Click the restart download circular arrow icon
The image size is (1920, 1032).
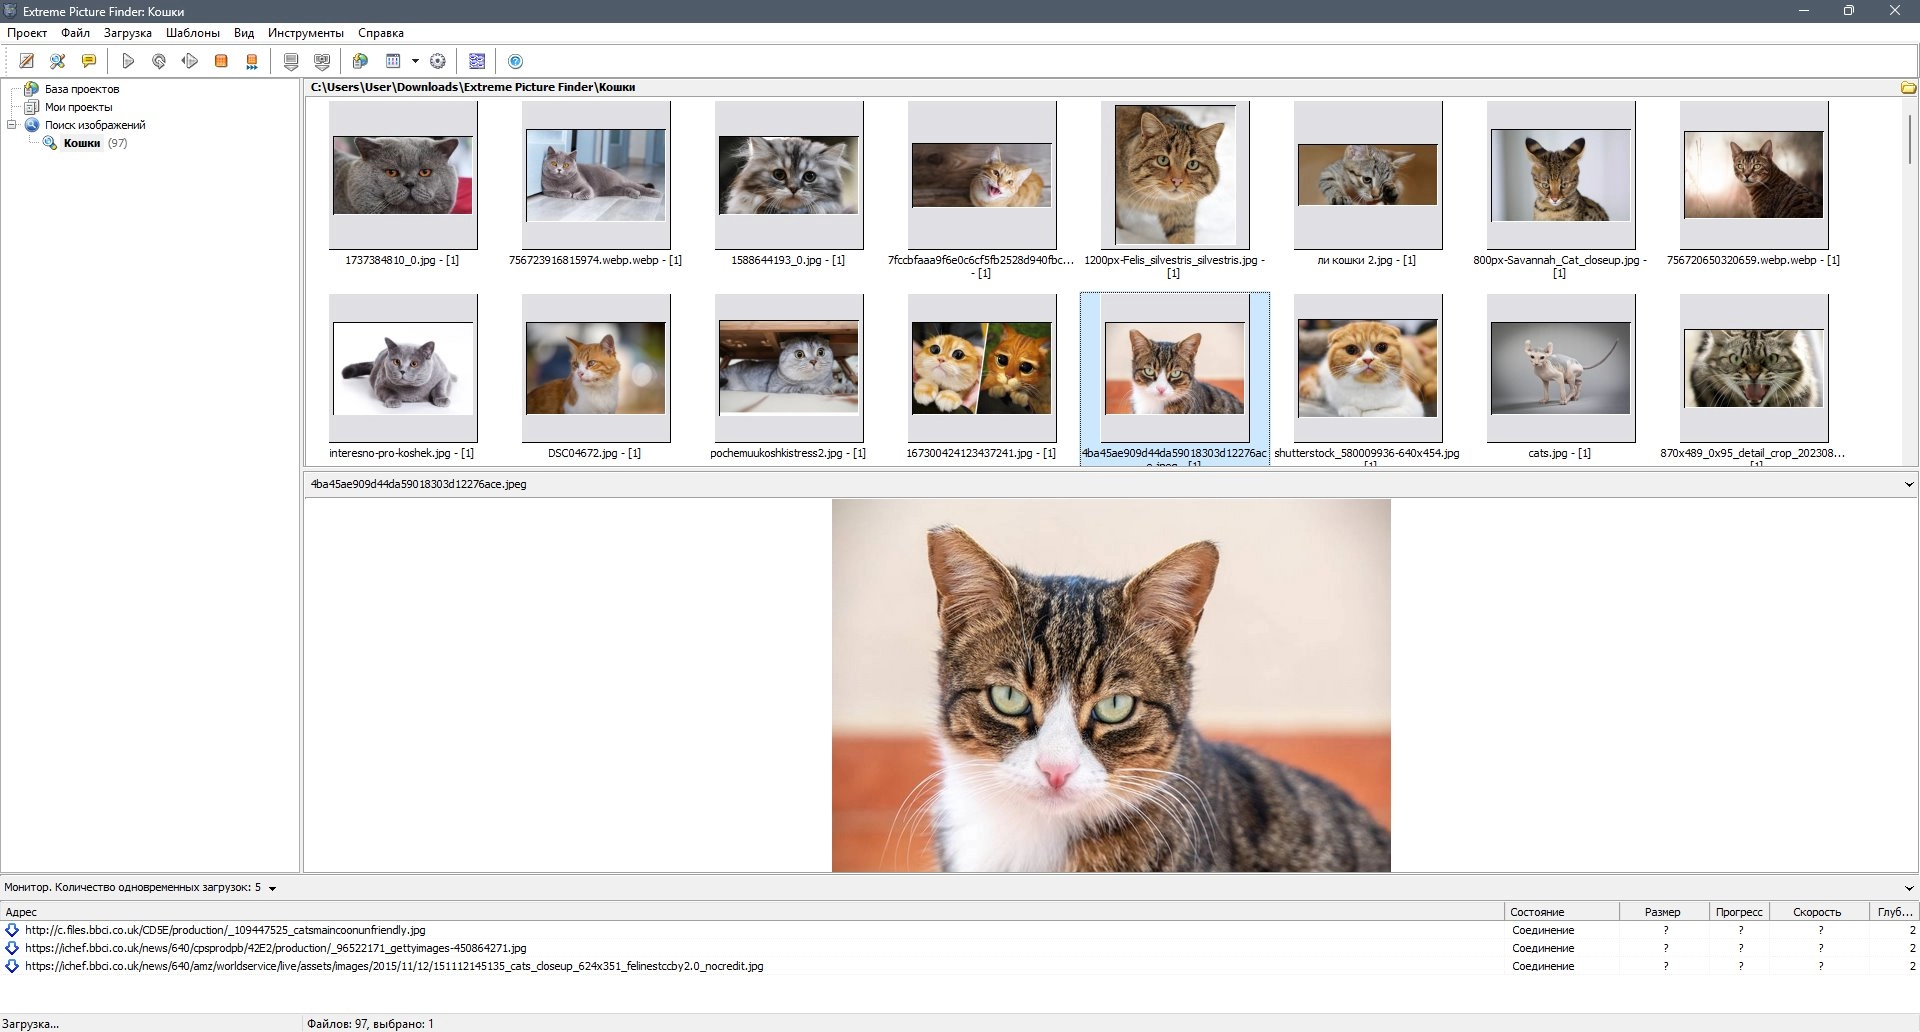tap(159, 61)
